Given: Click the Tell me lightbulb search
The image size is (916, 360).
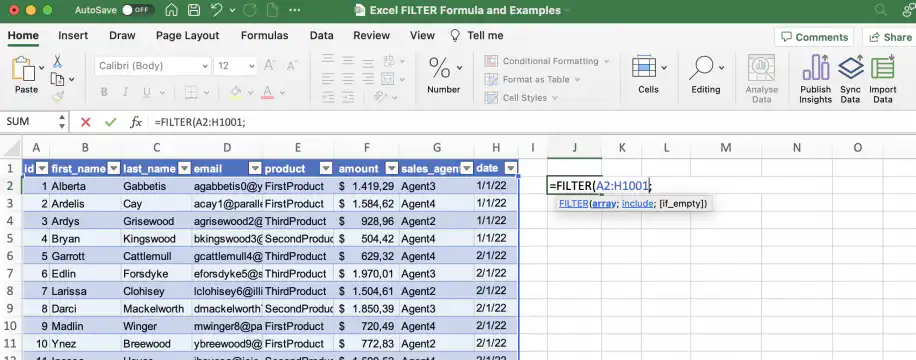Looking at the screenshot, I should coord(477,36).
